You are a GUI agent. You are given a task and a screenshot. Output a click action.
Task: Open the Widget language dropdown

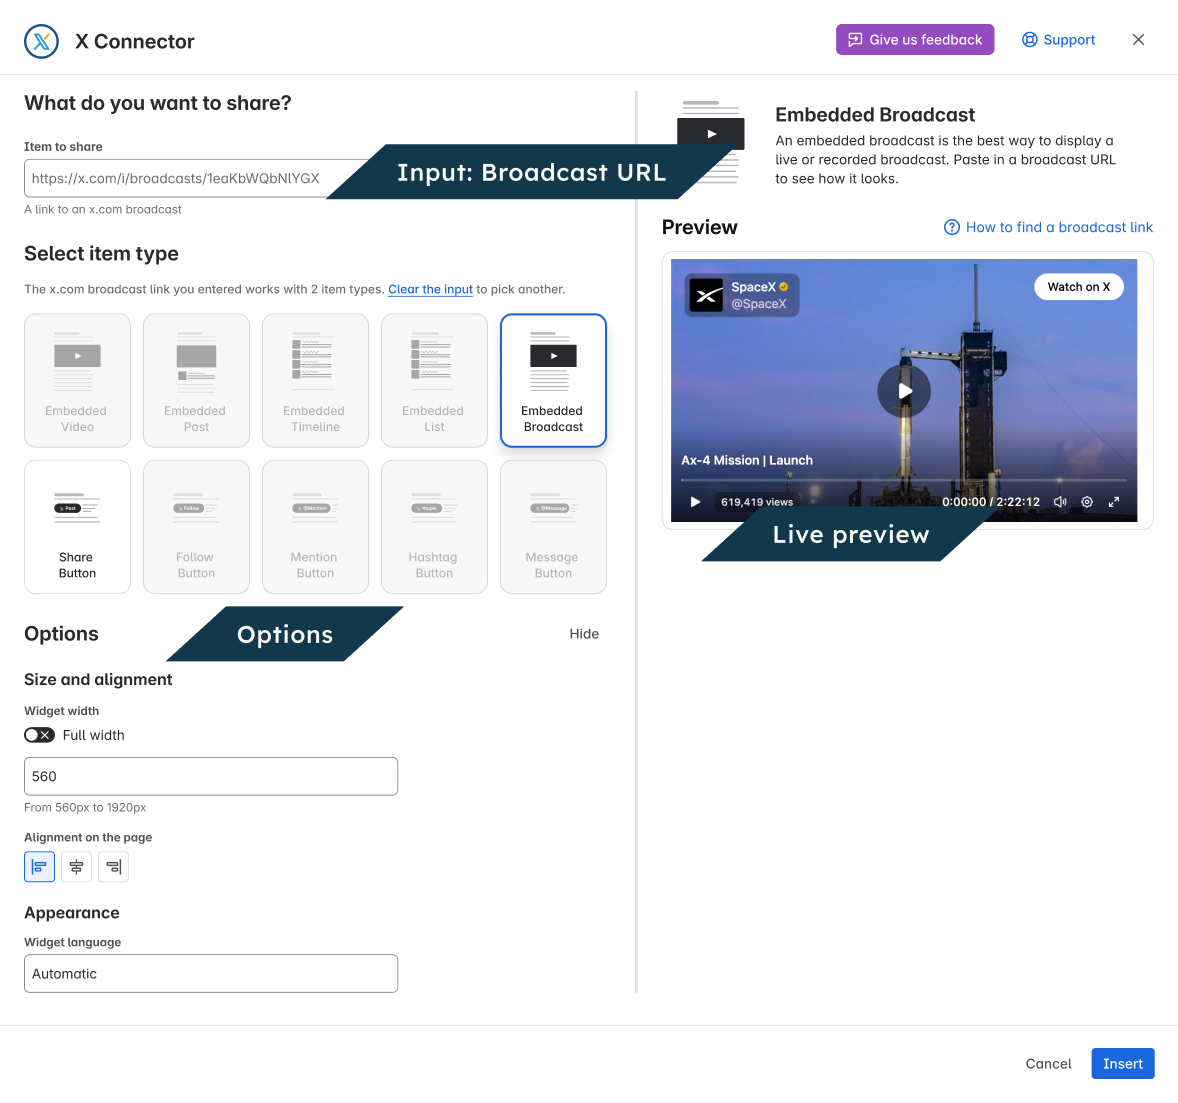pos(211,974)
